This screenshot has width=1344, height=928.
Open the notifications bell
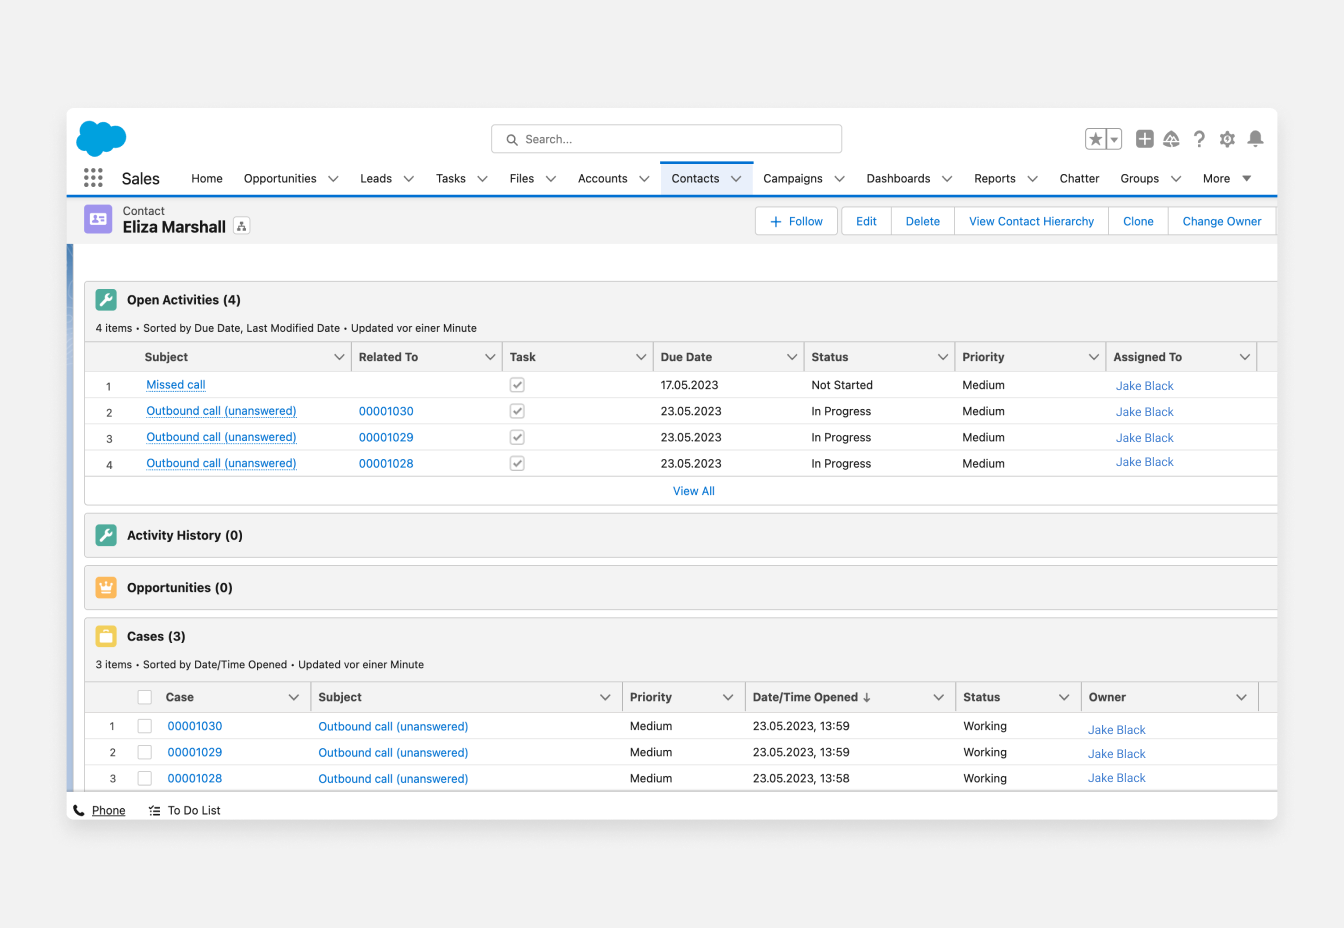pos(1255,139)
